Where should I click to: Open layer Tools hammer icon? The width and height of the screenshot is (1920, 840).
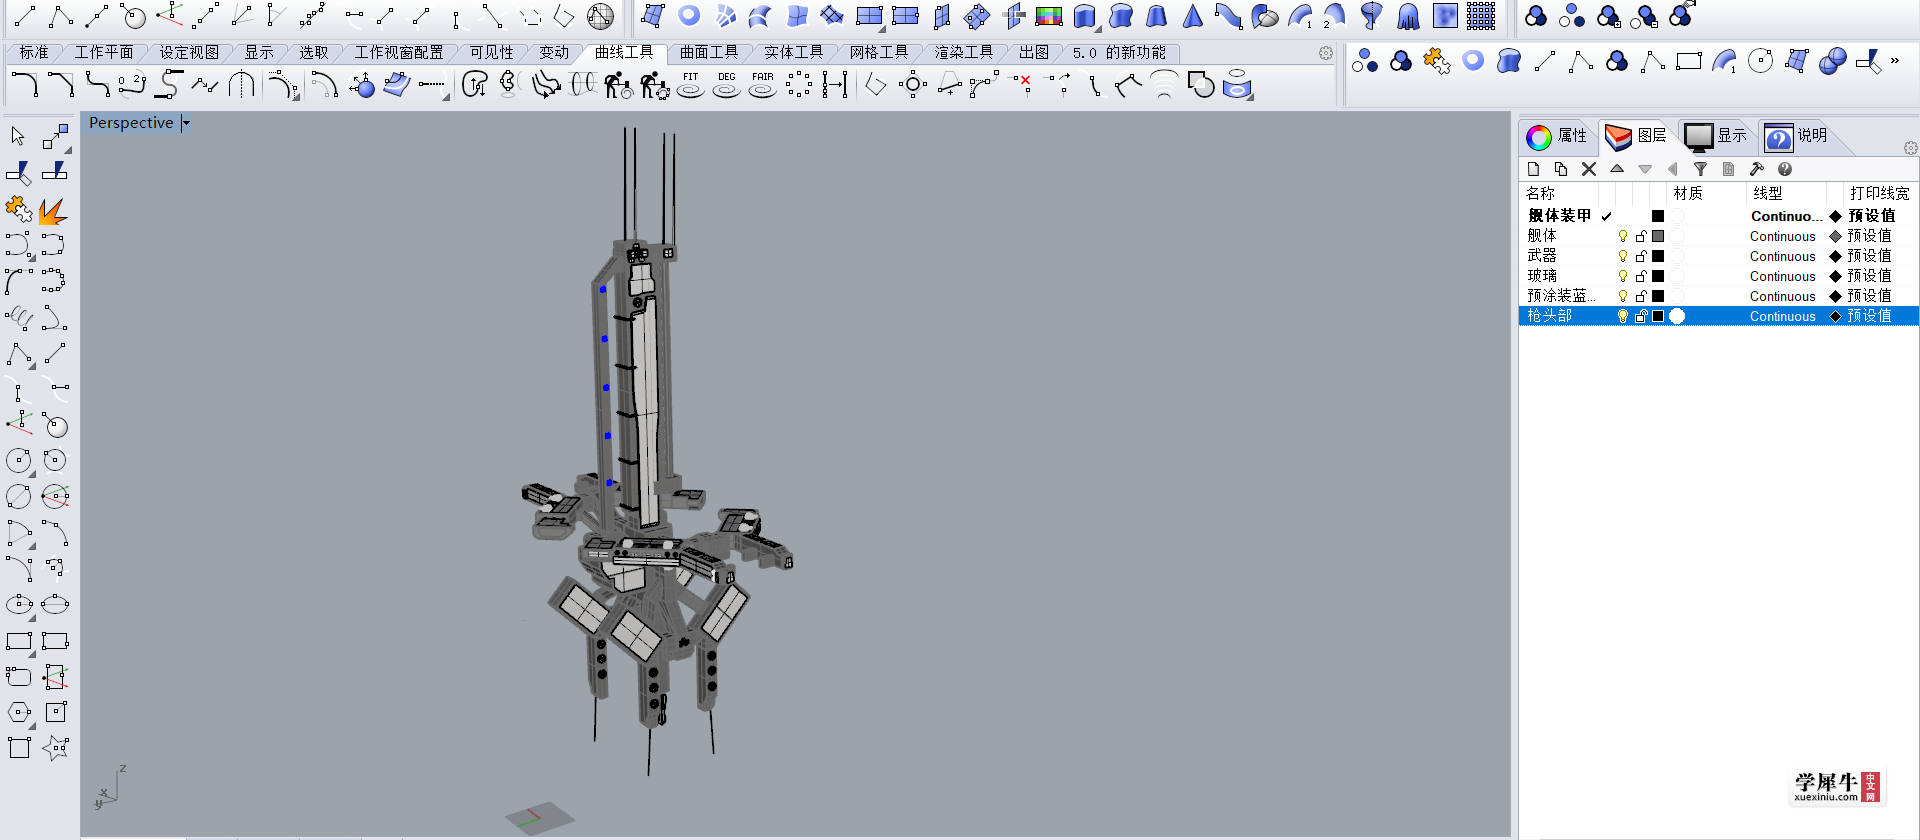1757,169
